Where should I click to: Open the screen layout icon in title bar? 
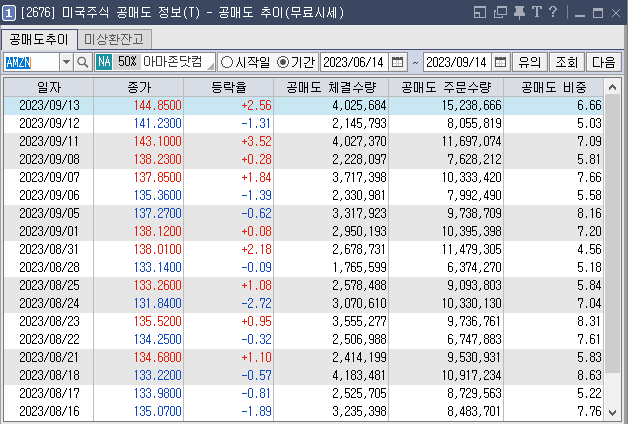pyautogui.click(x=479, y=12)
